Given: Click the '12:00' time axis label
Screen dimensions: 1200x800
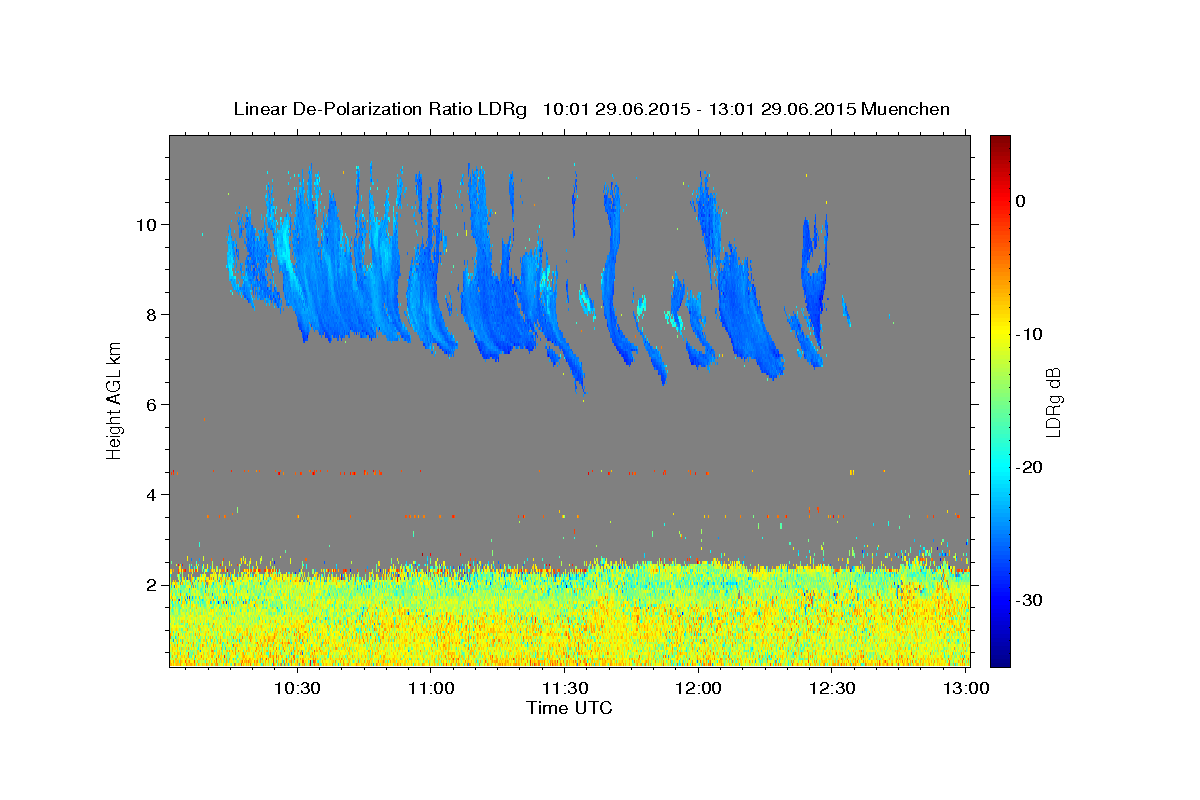Looking at the screenshot, I should [x=698, y=688].
